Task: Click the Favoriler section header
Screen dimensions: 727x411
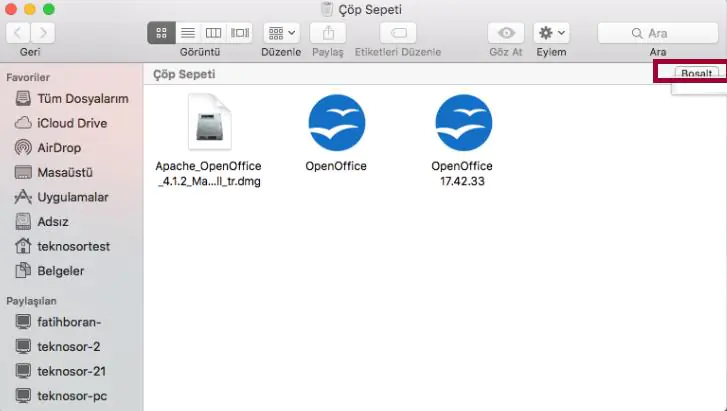Action: (28, 77)
